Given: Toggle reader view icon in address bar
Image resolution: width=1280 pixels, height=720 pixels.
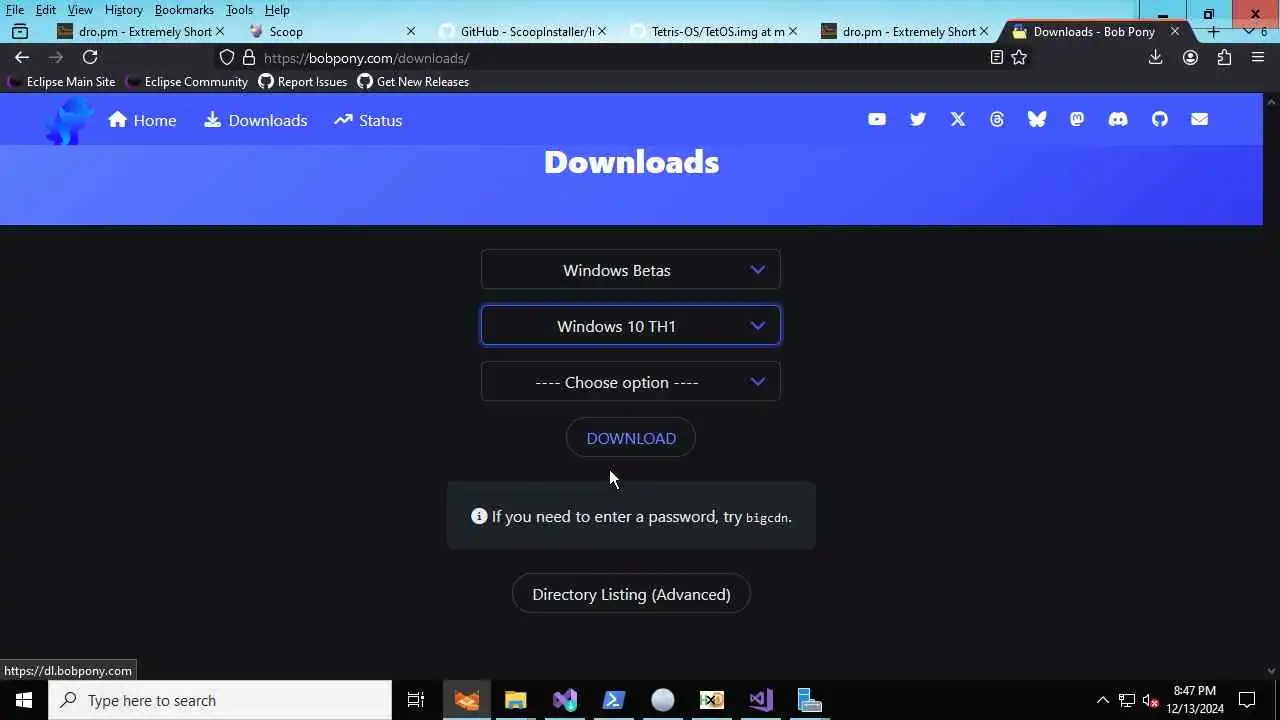Looking at the screenshot, I should pyautogui.click(x=996, y=58).
